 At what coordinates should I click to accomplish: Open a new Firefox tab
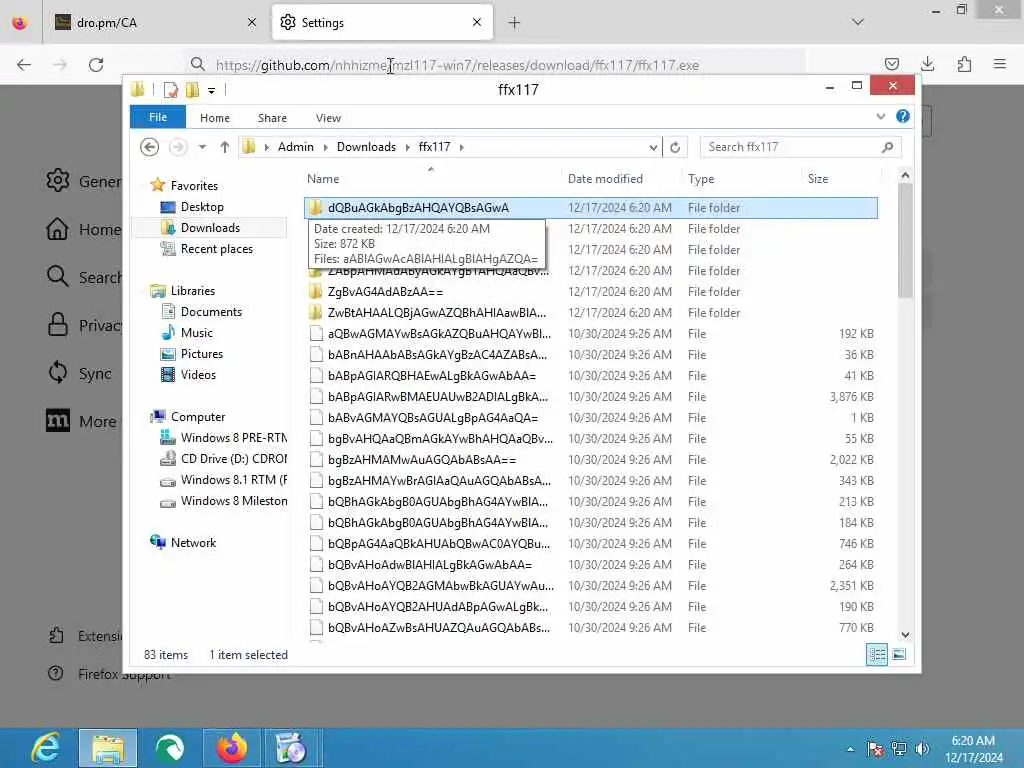(514, 23)
